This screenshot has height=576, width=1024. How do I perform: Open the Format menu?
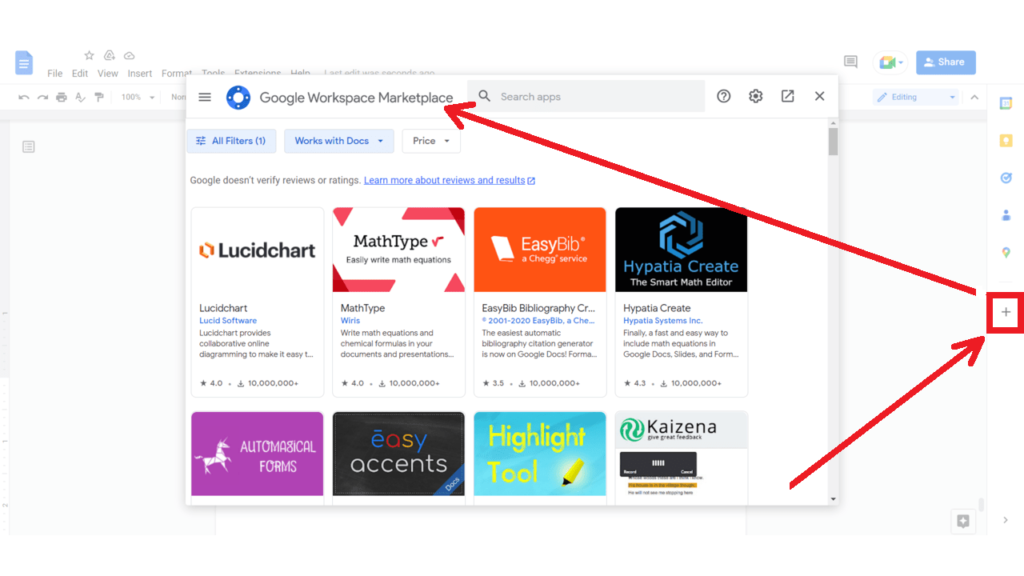(x=176, y=73)
